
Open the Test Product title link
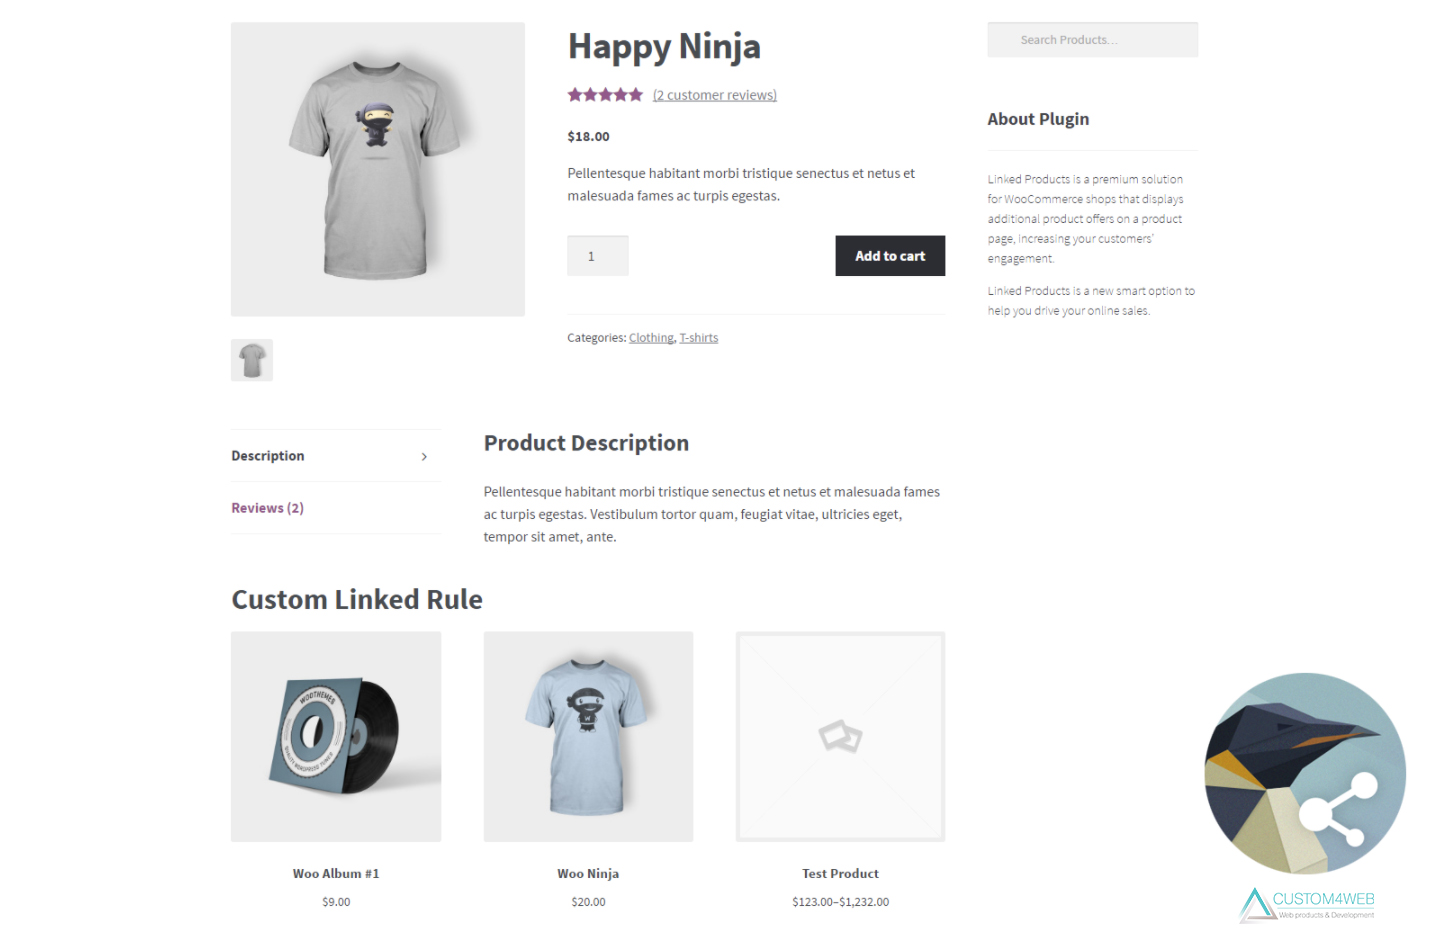pyautogui.click(x=840, y=874)
